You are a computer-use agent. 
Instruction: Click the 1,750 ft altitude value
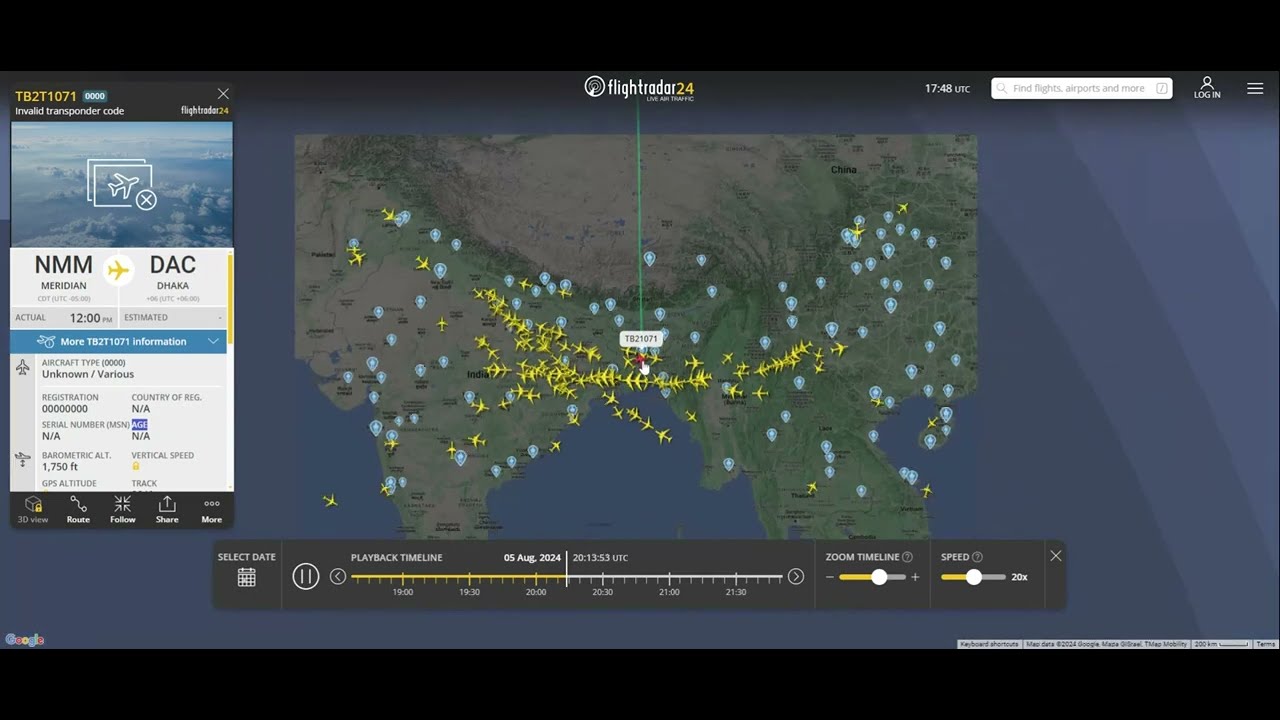pyautogui.click(x=60, y=467)
